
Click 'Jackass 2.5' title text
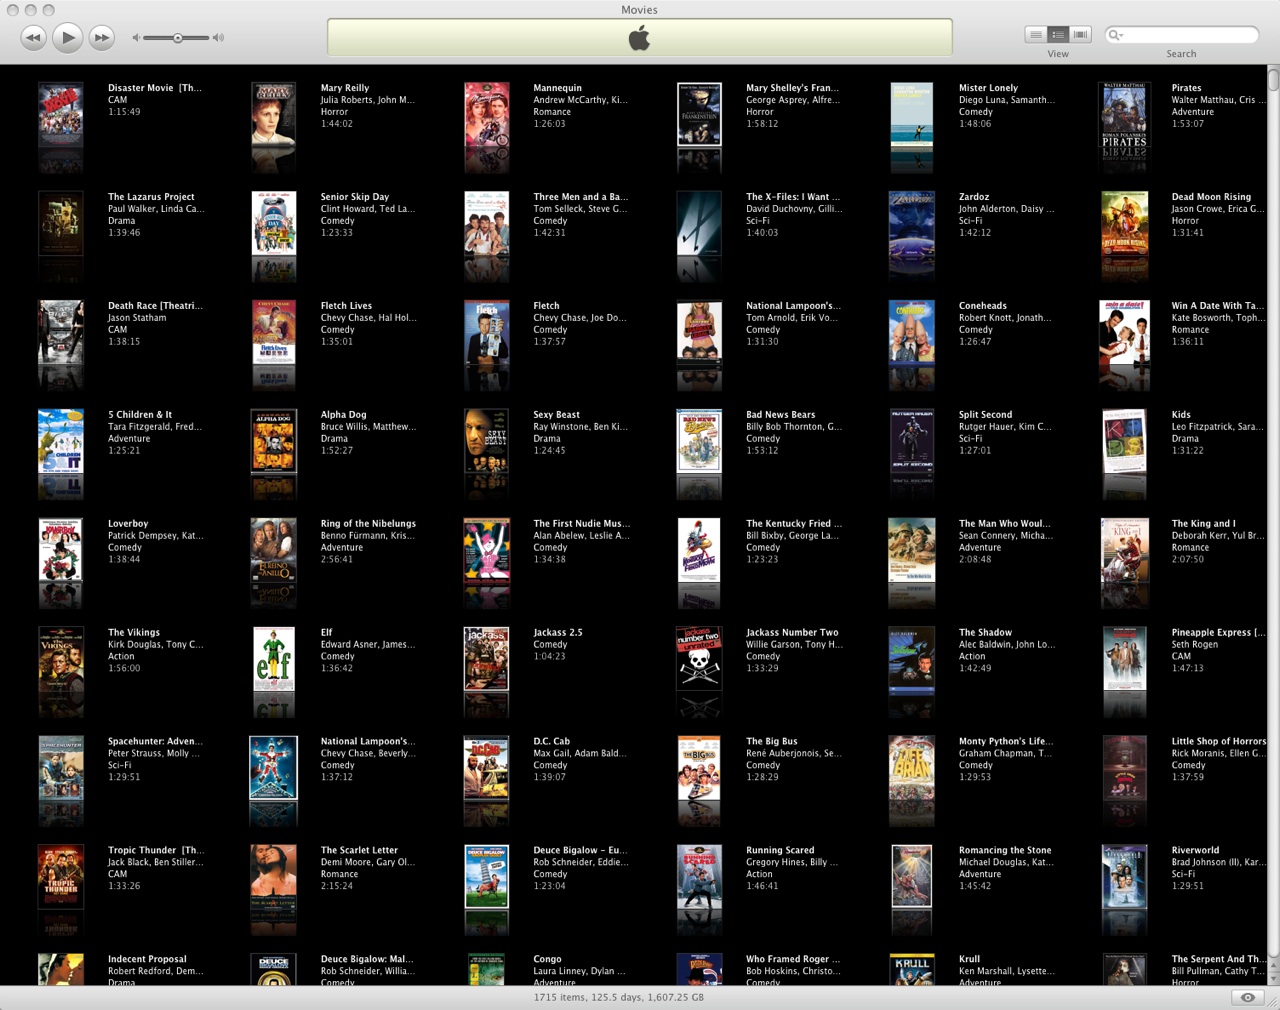pyautogui.click(x=558, y=633)
